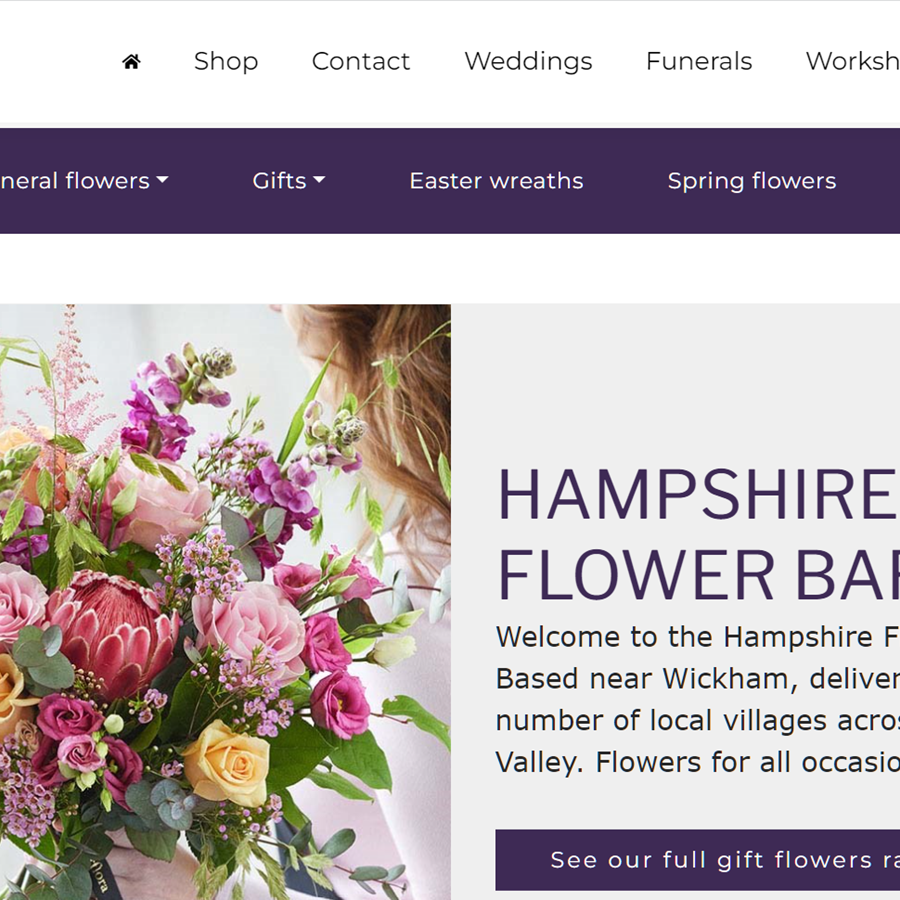Click the caret beside Funeral flowers
The height and width of the screenshot is (900, 900).
[162, 181]
